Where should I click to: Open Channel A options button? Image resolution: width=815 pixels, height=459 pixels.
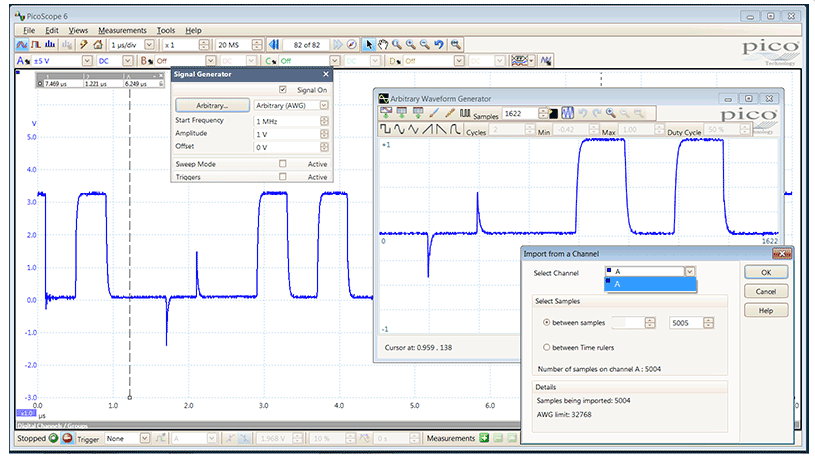tap(21, 61)
